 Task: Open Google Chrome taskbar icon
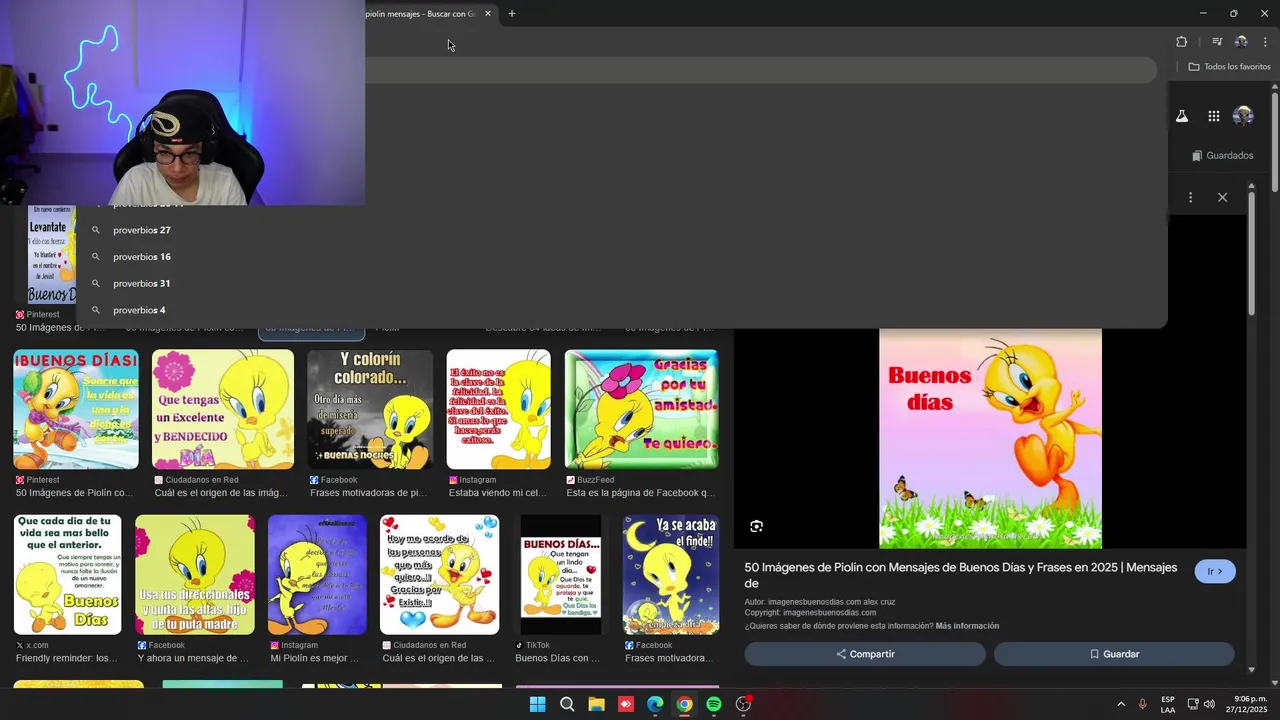[684, 704]
